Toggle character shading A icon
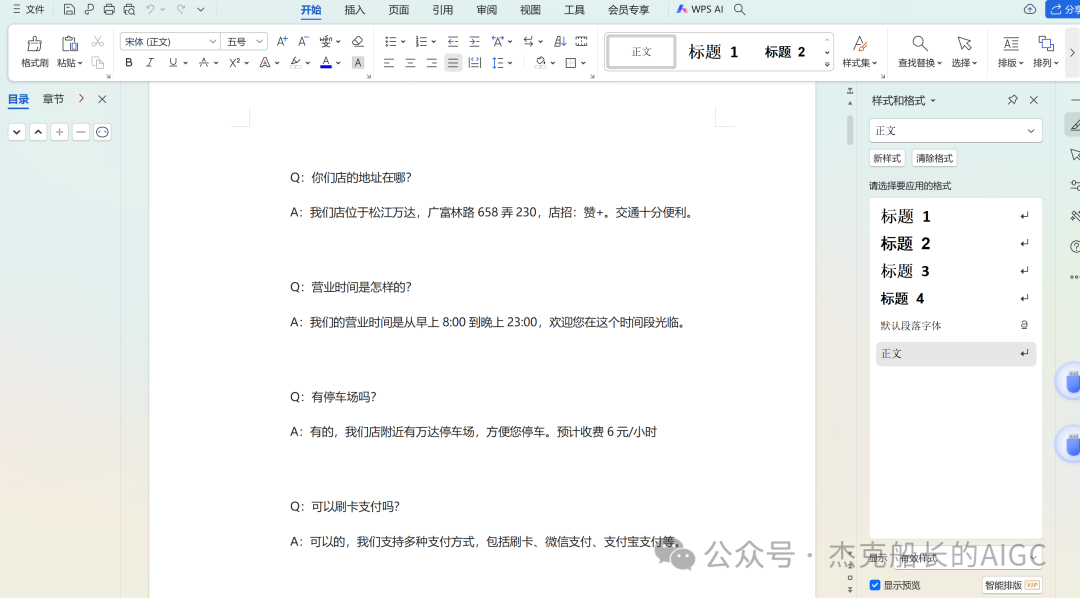 [x=357, y=63]
